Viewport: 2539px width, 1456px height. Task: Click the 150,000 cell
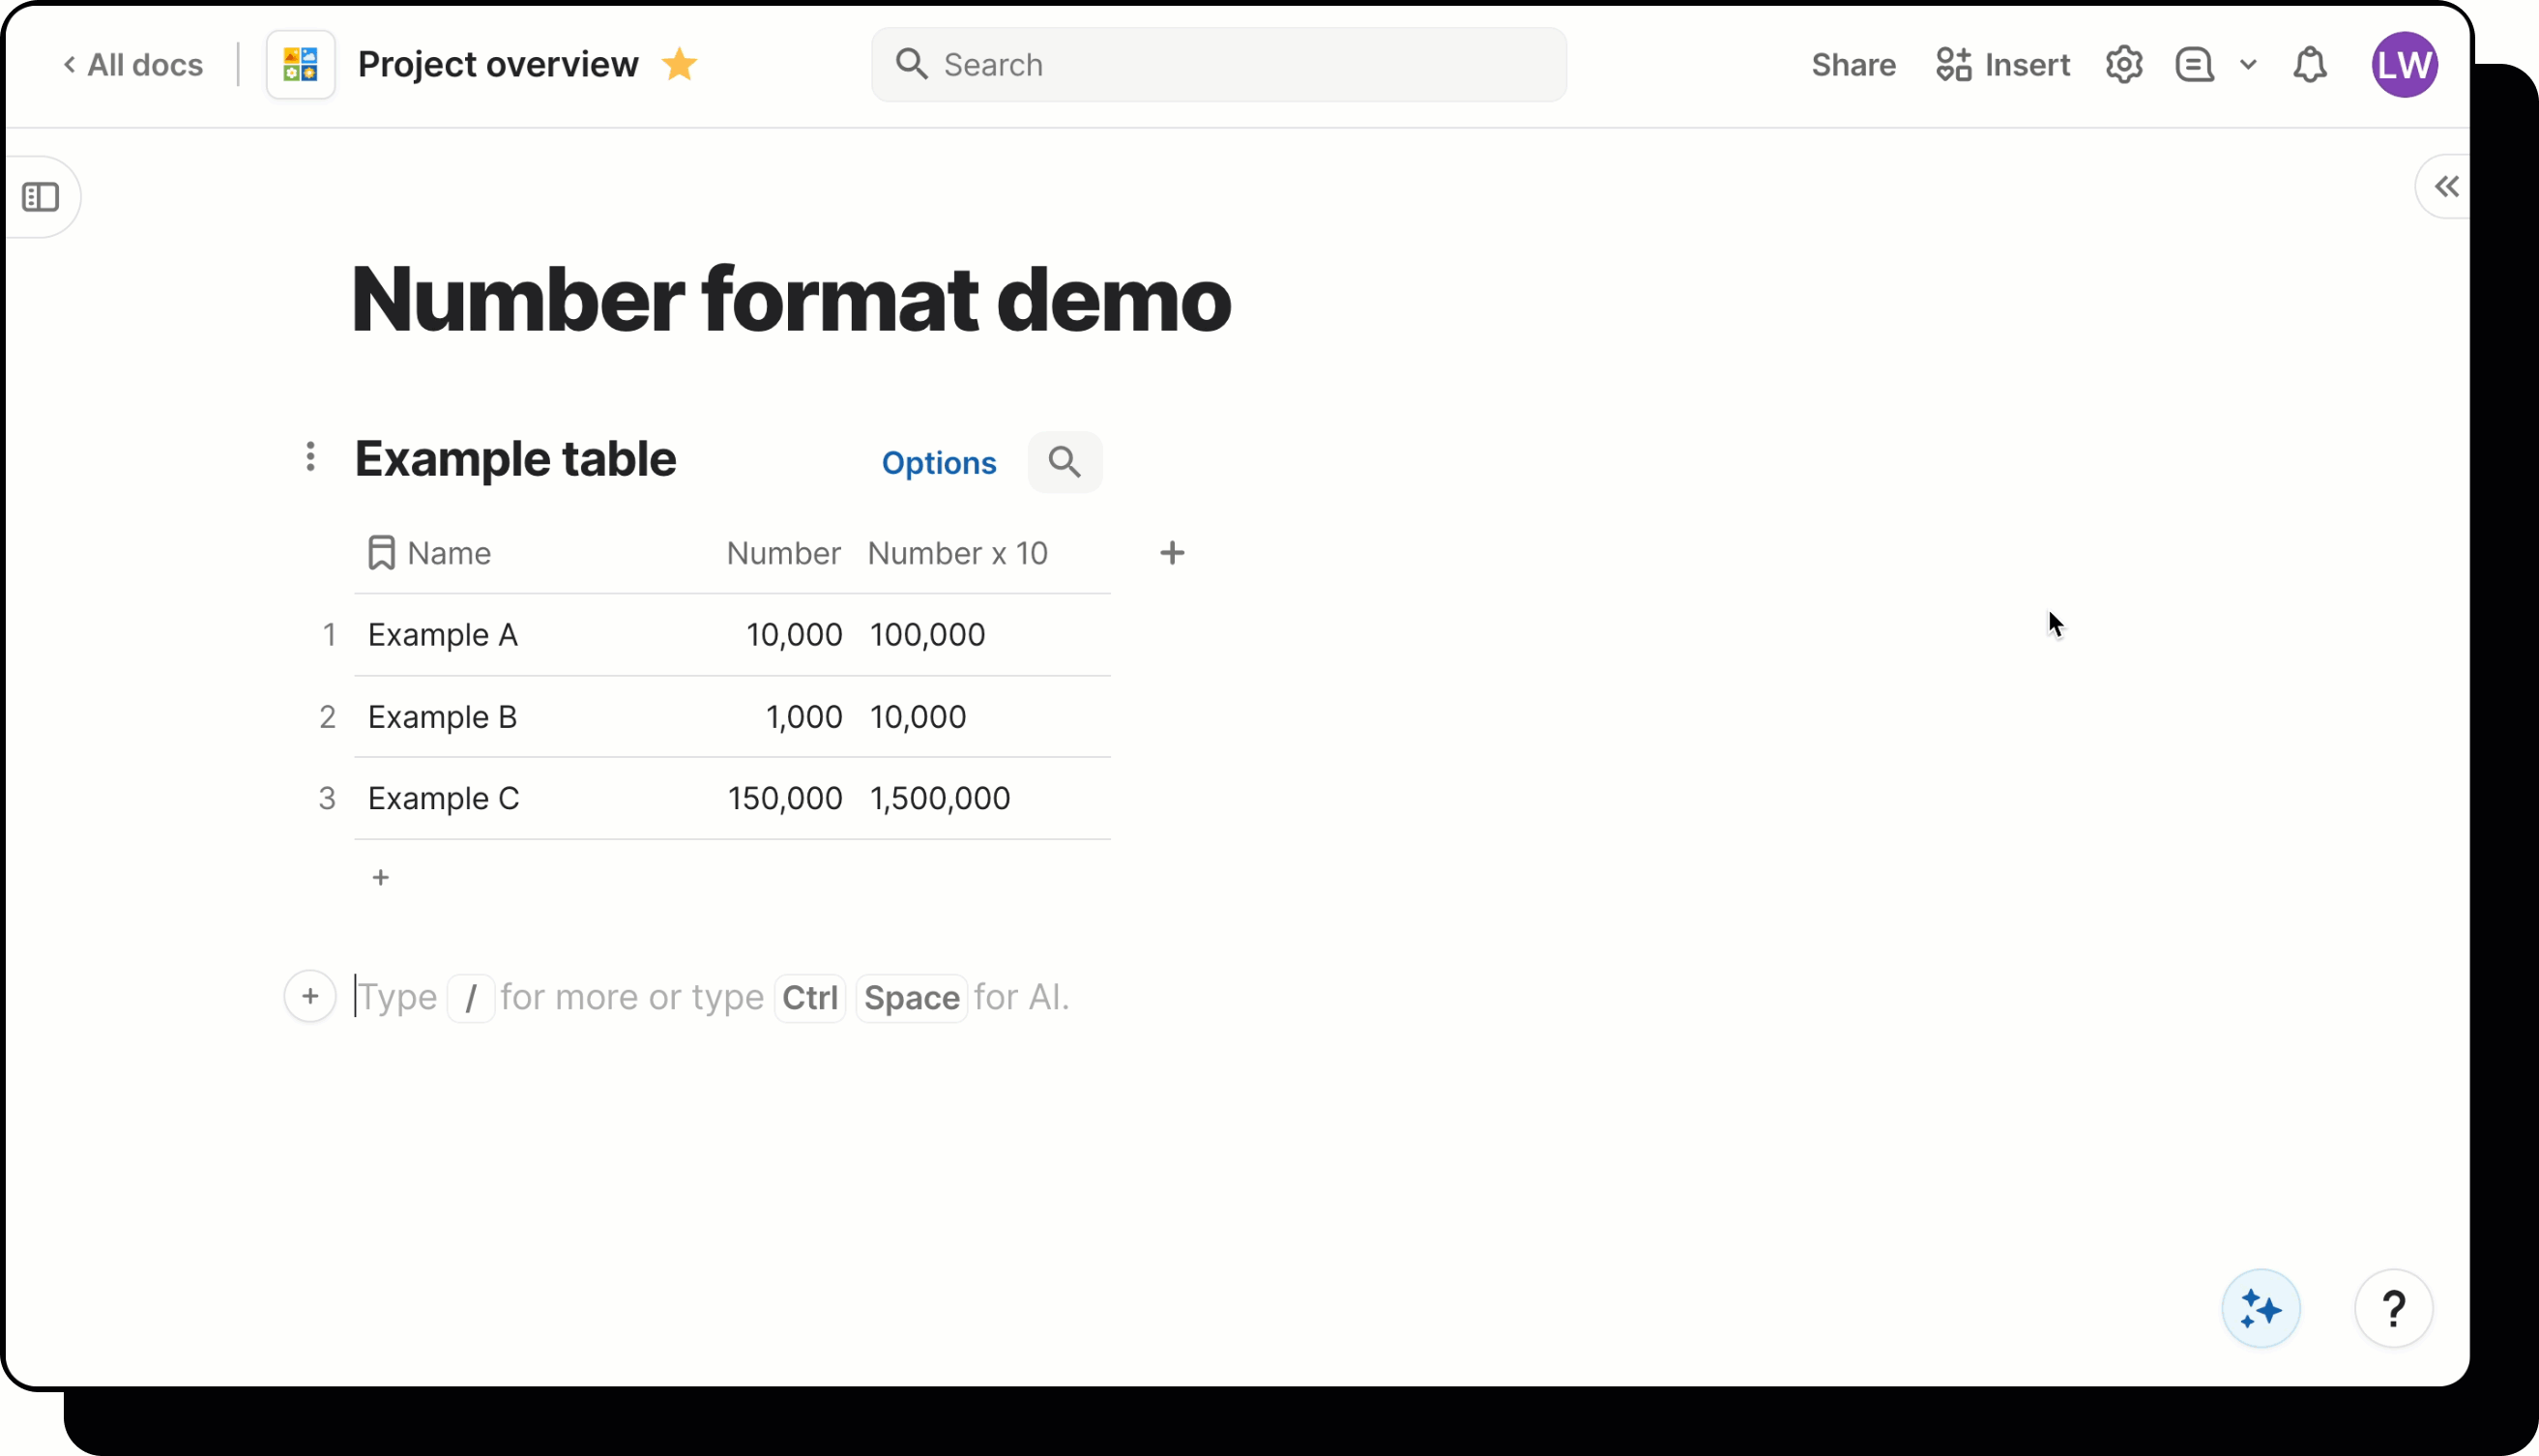pos(785,799)
